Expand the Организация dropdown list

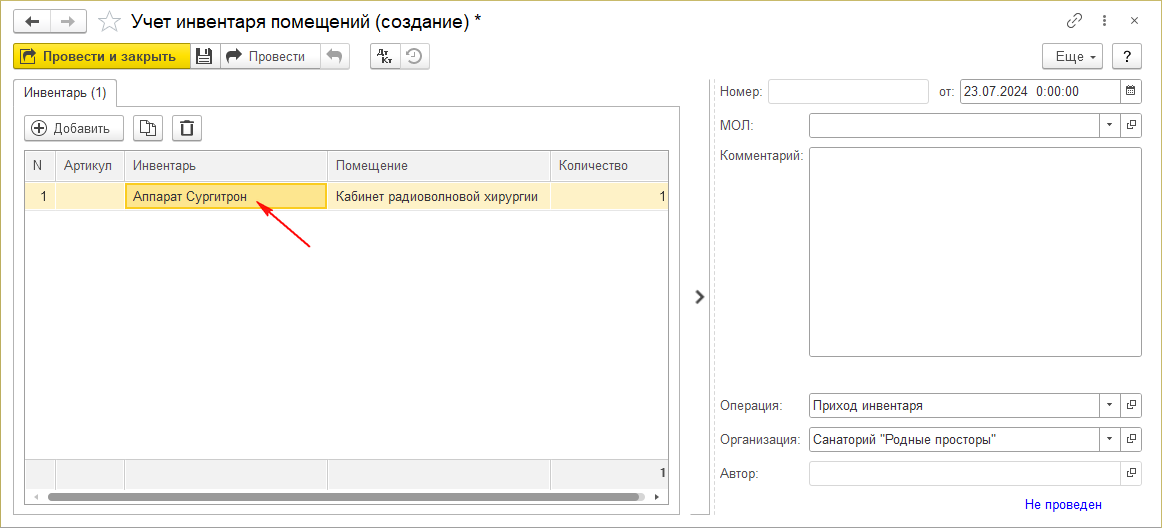[1110, 439]
